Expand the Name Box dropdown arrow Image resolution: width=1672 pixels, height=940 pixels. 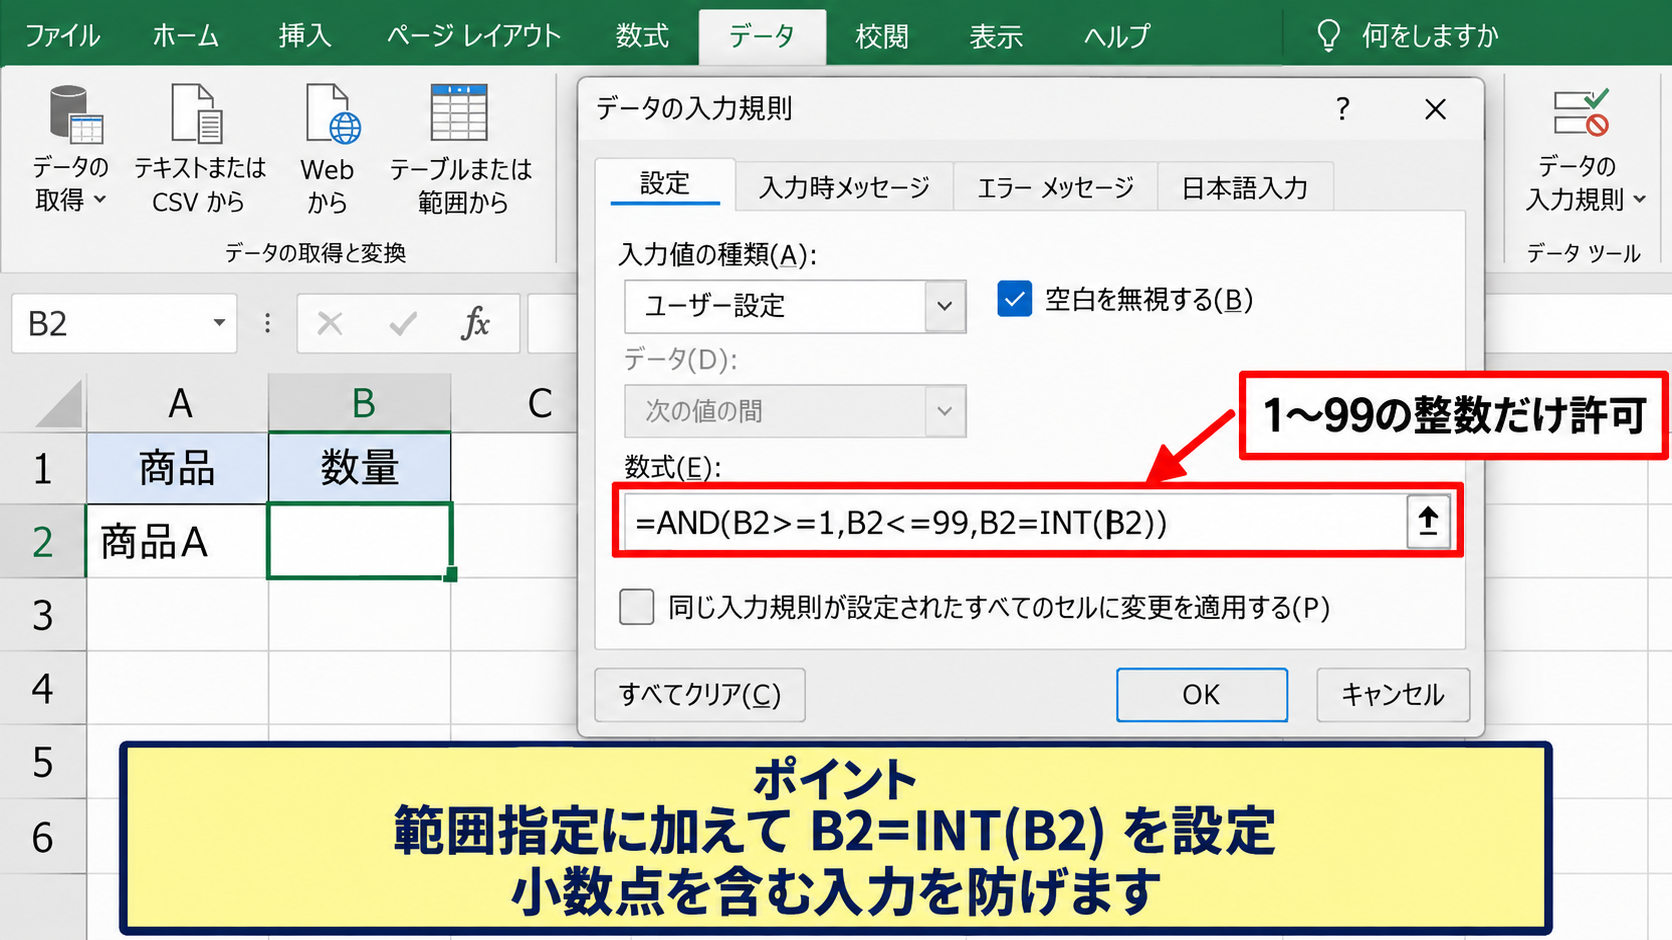(219, 323)
